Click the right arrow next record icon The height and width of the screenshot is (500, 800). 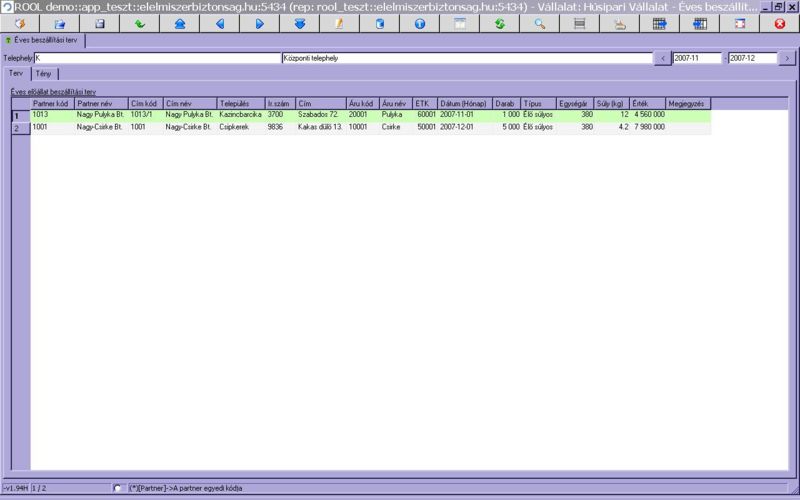(259, 23)
